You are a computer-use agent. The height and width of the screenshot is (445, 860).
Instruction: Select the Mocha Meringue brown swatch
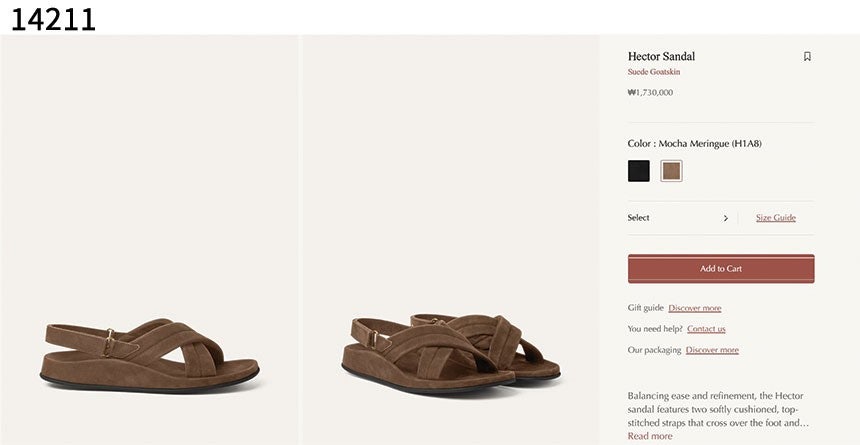671,171
